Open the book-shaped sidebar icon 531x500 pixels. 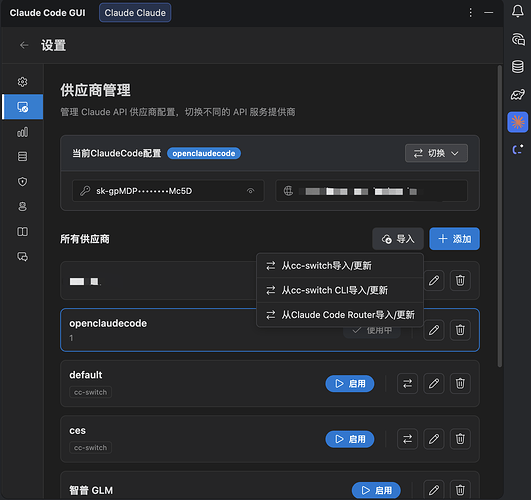[x=22, y=232]
